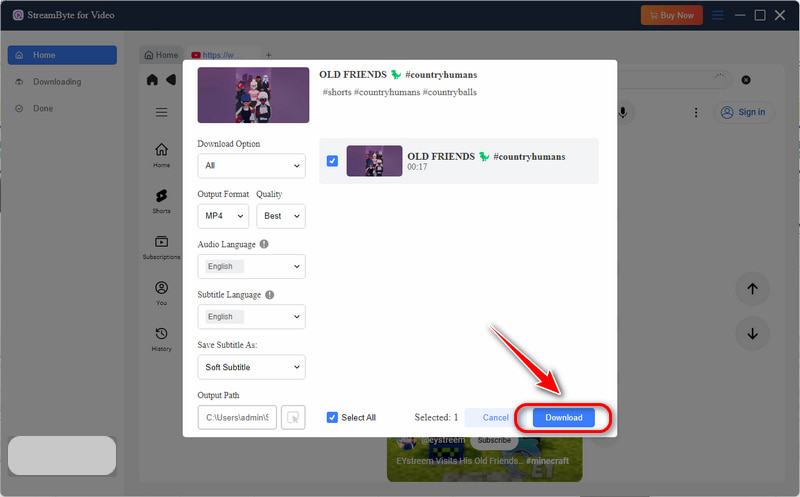
Task: Expand the Quality dropdown set to Best
Action: [x=281, y=216]
